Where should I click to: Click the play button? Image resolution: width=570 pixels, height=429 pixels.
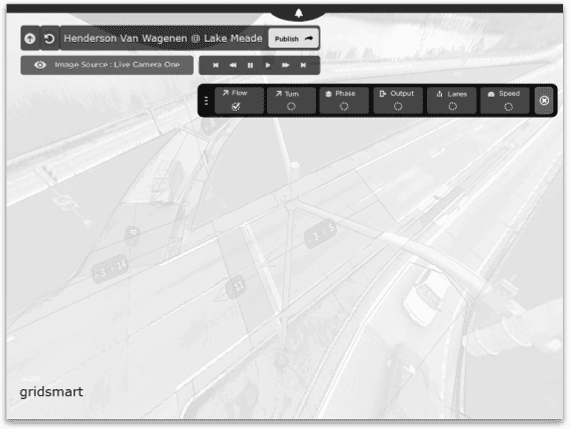[x=268, y=65]
